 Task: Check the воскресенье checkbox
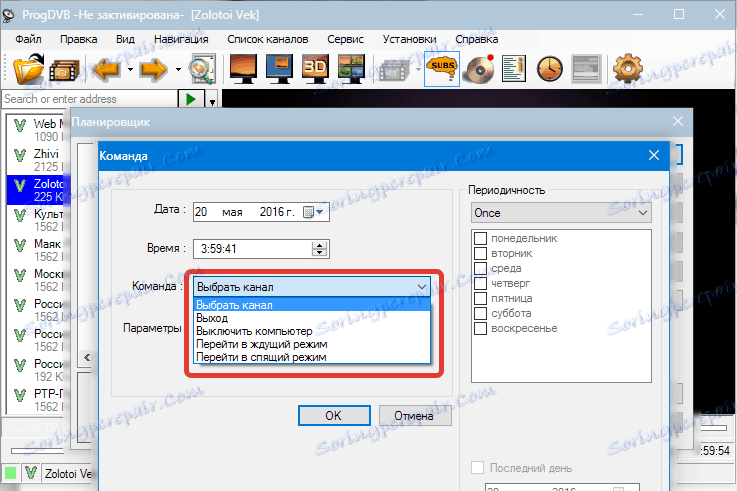[480, 328]
